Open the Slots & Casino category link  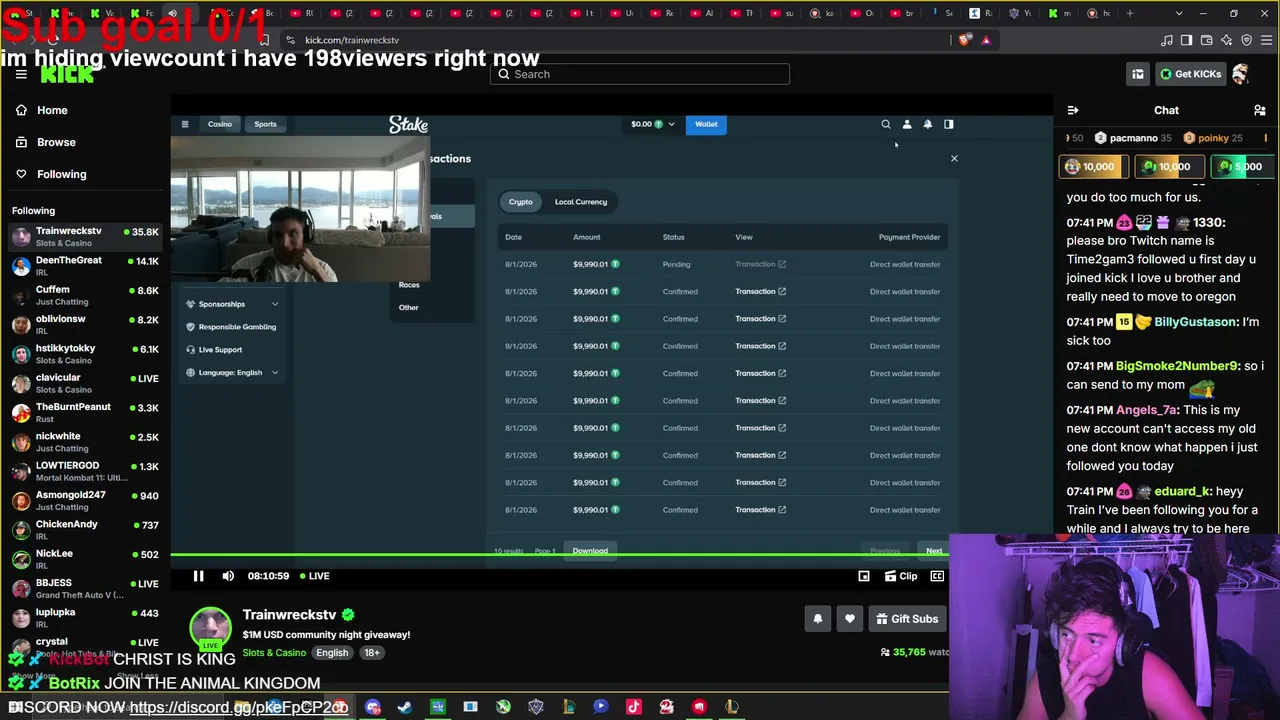pos(274,653)
